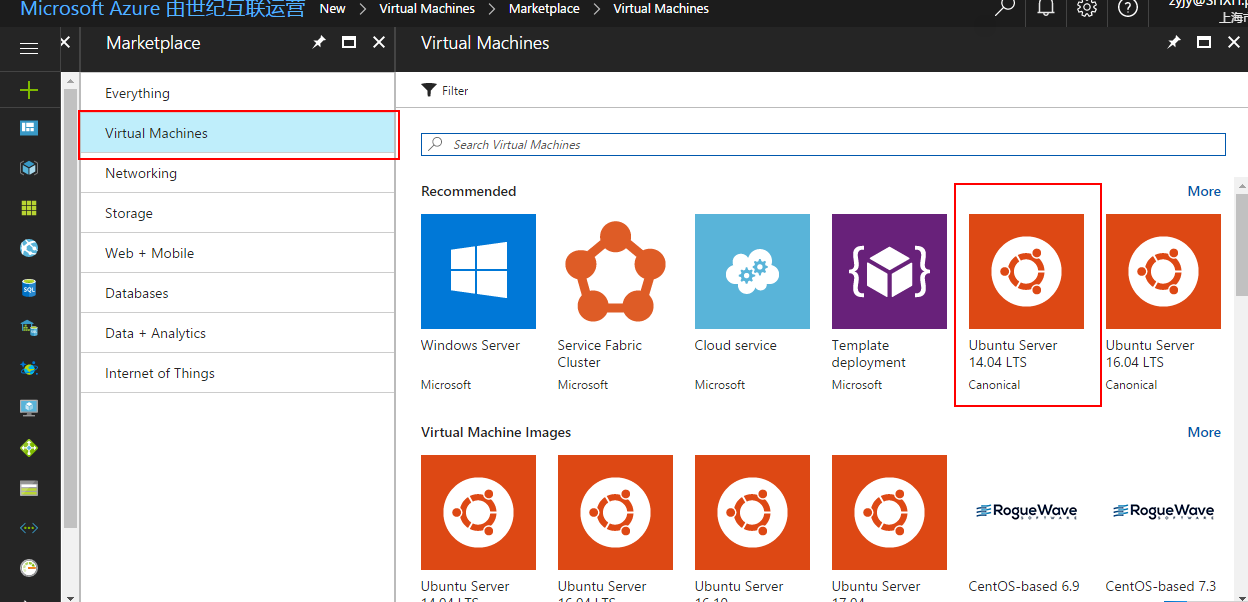This screenshot has width=1248, height=602.
Task: Click the Filter funnel button
Action: [x=445, y=90]
